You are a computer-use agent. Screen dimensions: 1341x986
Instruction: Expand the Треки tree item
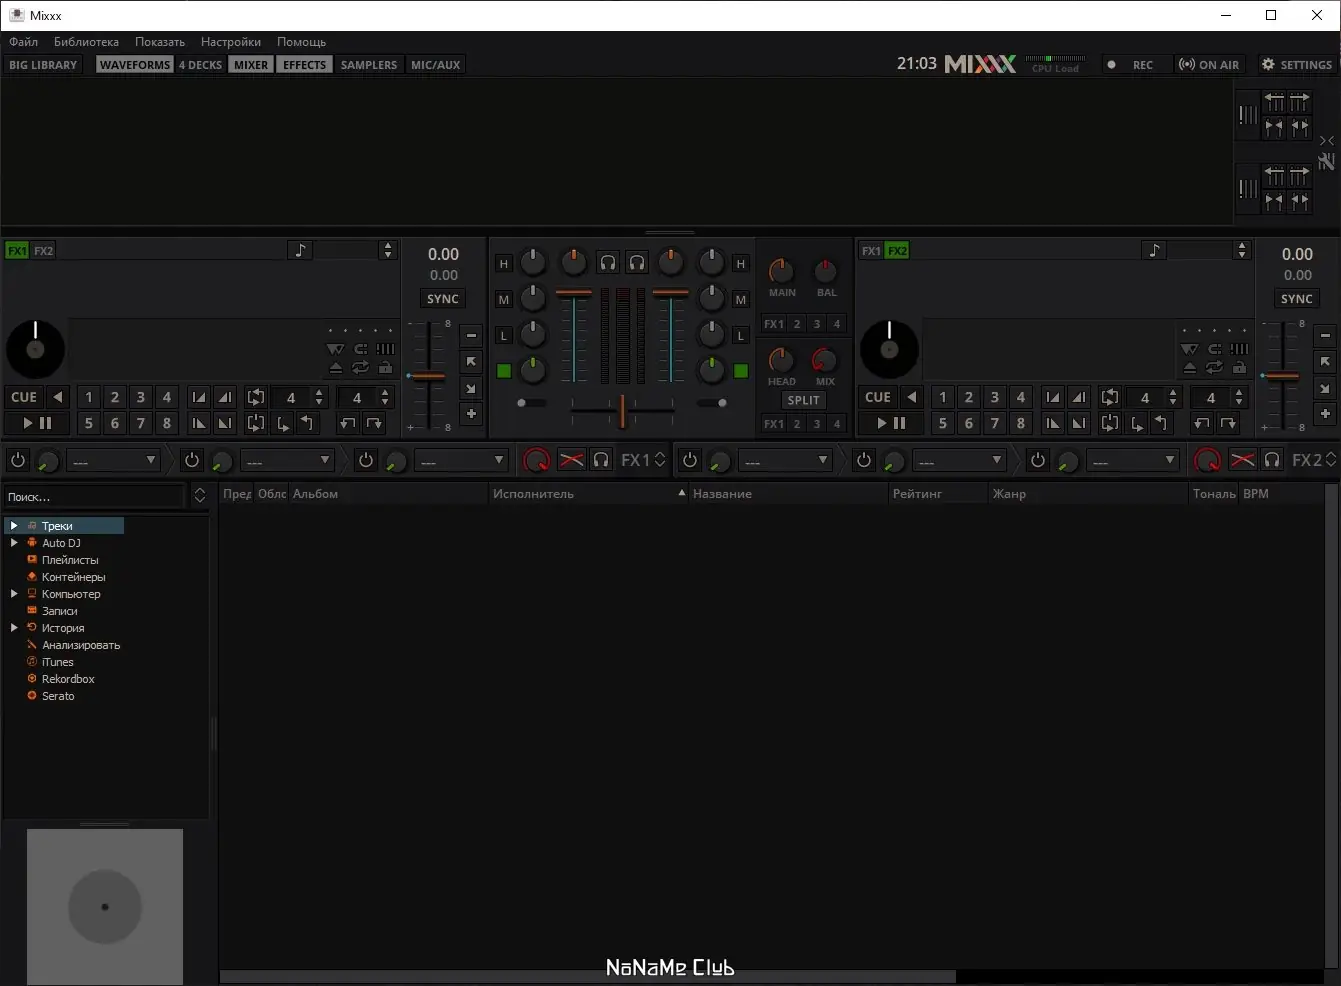tap(14, 525)
